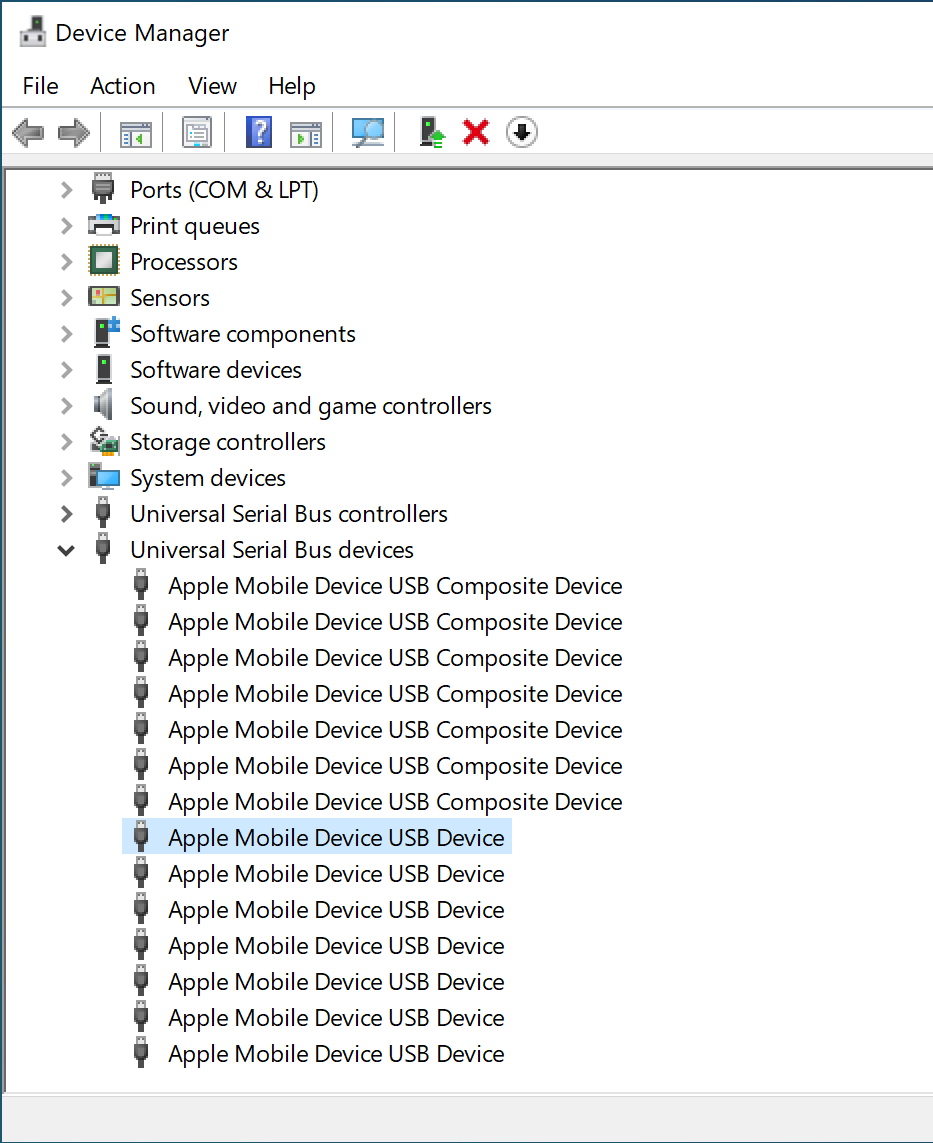This screenshot has height=1143, width=933.
Task: Open the View menu
Action: (212, 86)
